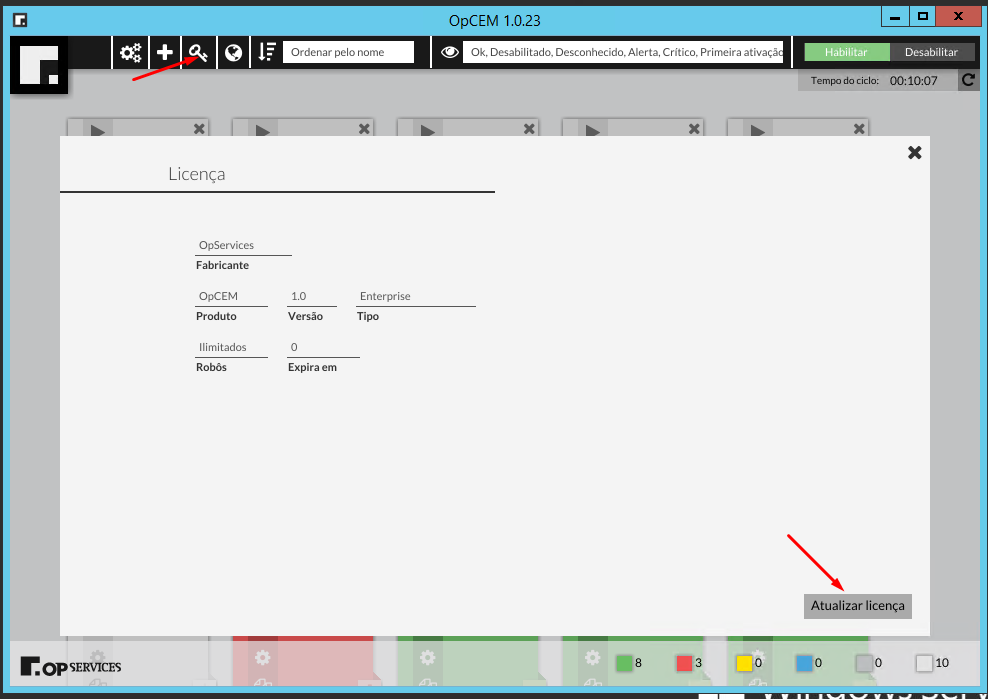Viewport: 988px width, 699px height.
Task: Click the sort order arrow icon
Action: [266, 53]
